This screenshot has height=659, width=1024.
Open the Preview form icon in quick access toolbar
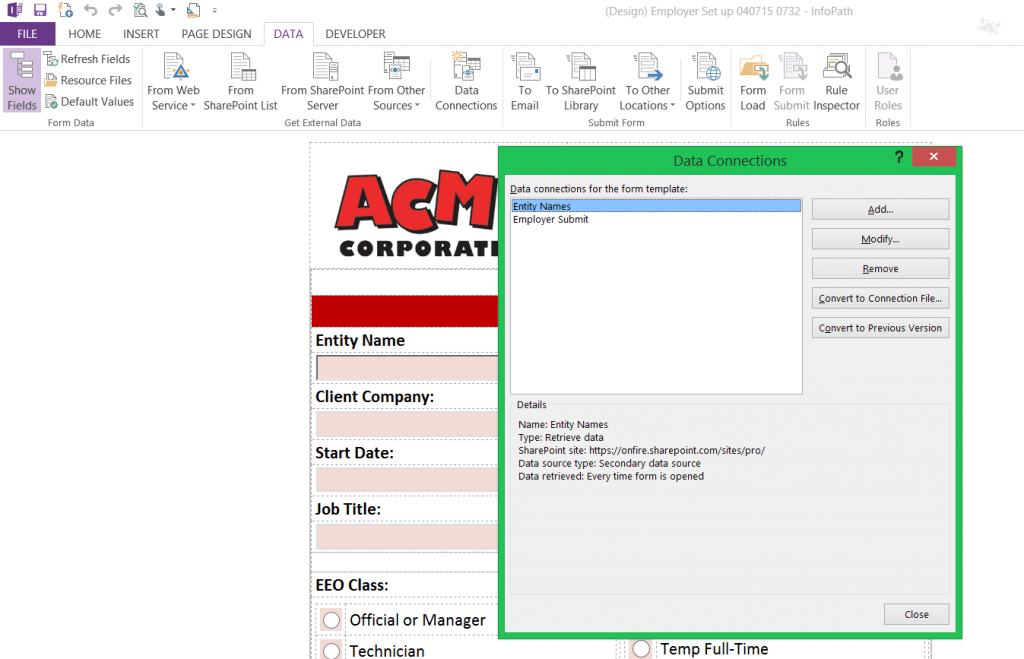140,10
